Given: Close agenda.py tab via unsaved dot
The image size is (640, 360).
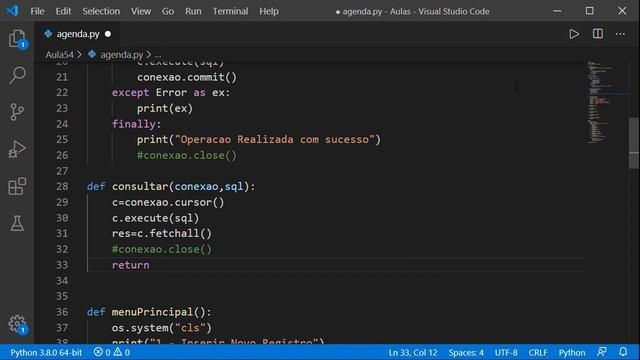Looking at the screenshot, I should 108,34.
